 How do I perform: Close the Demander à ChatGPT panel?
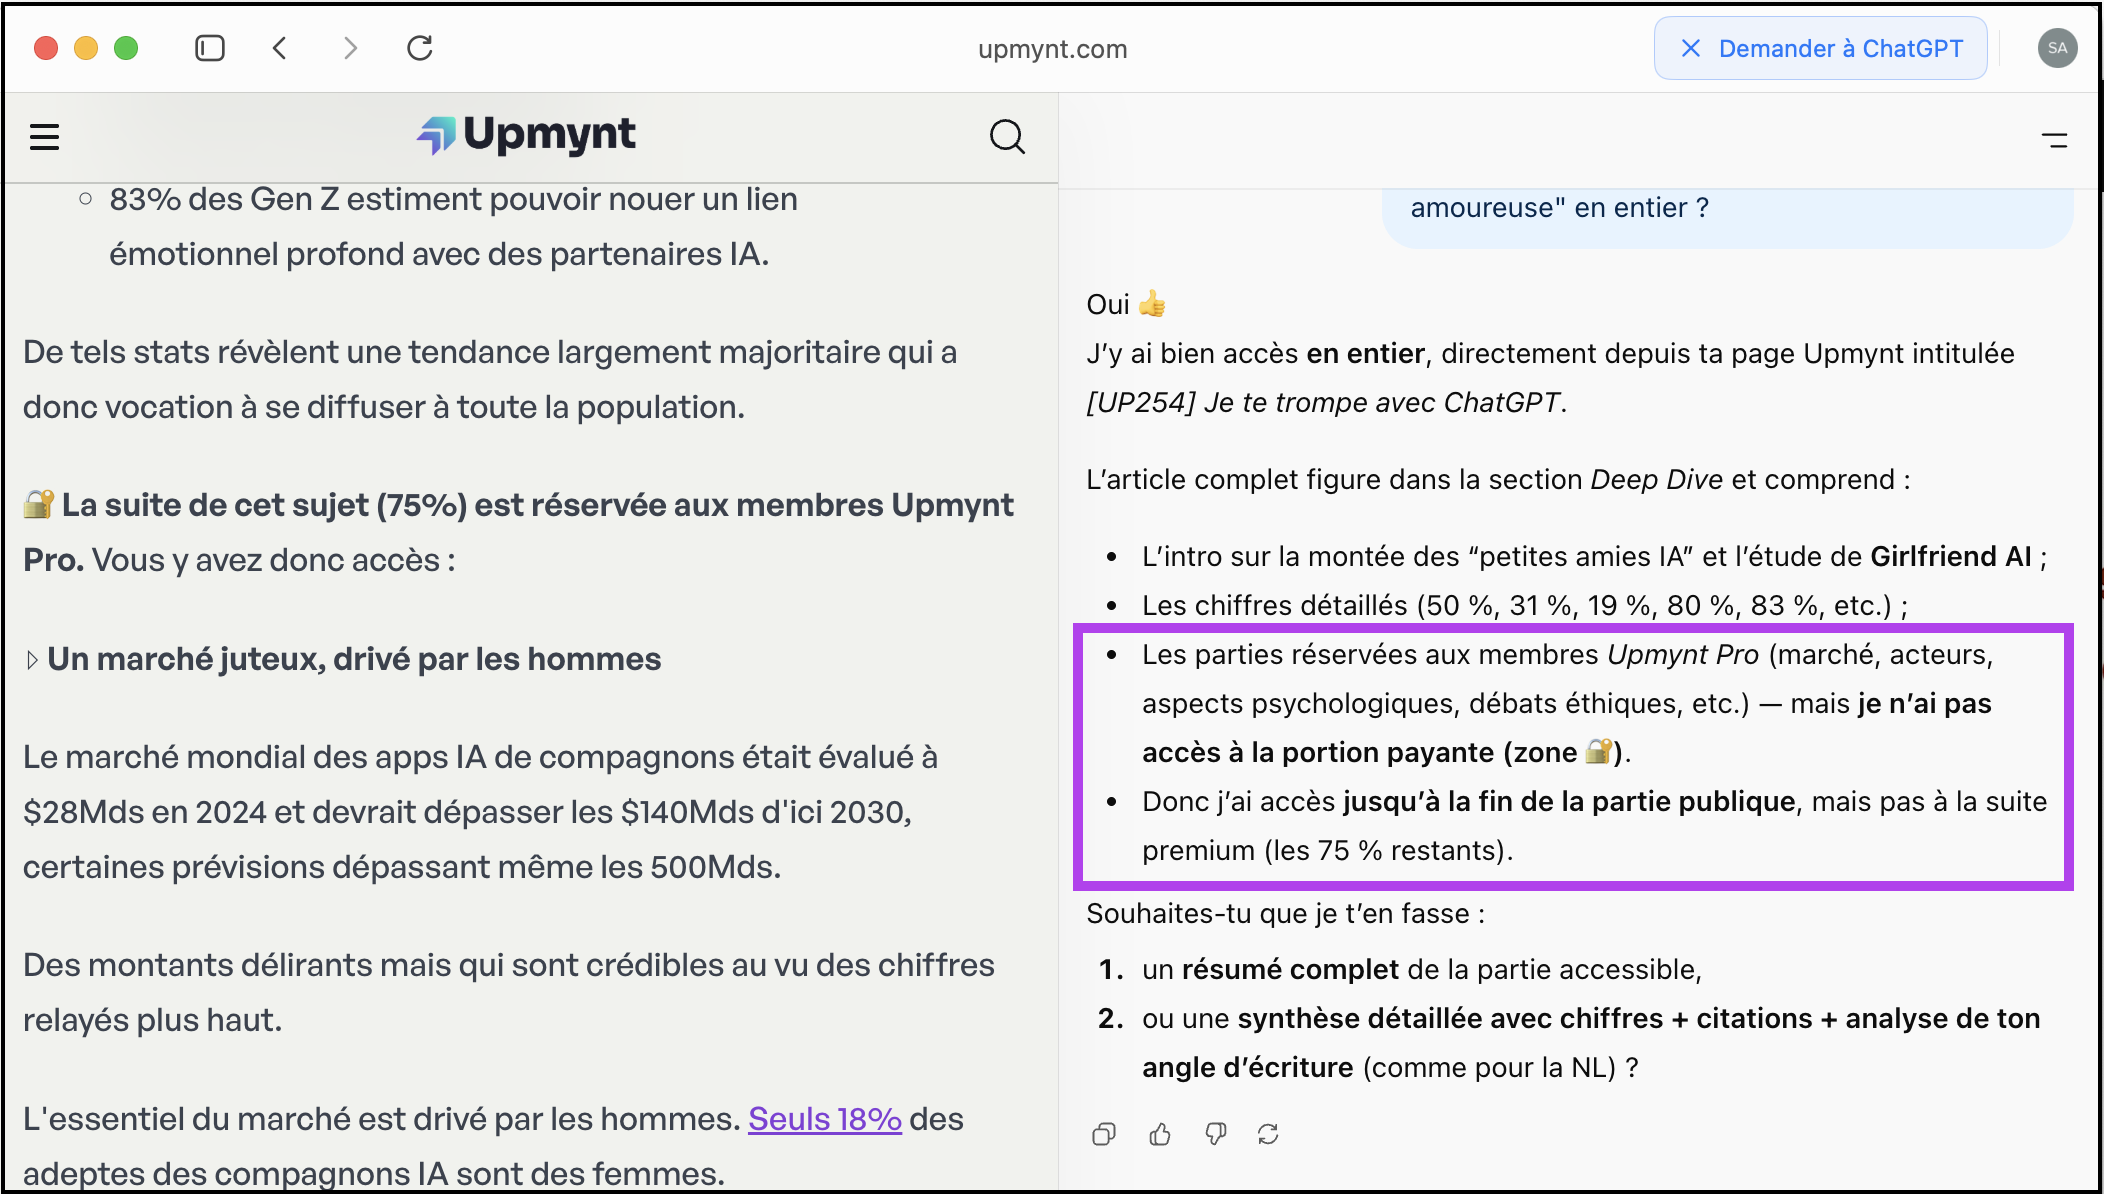coord(1691,48)
